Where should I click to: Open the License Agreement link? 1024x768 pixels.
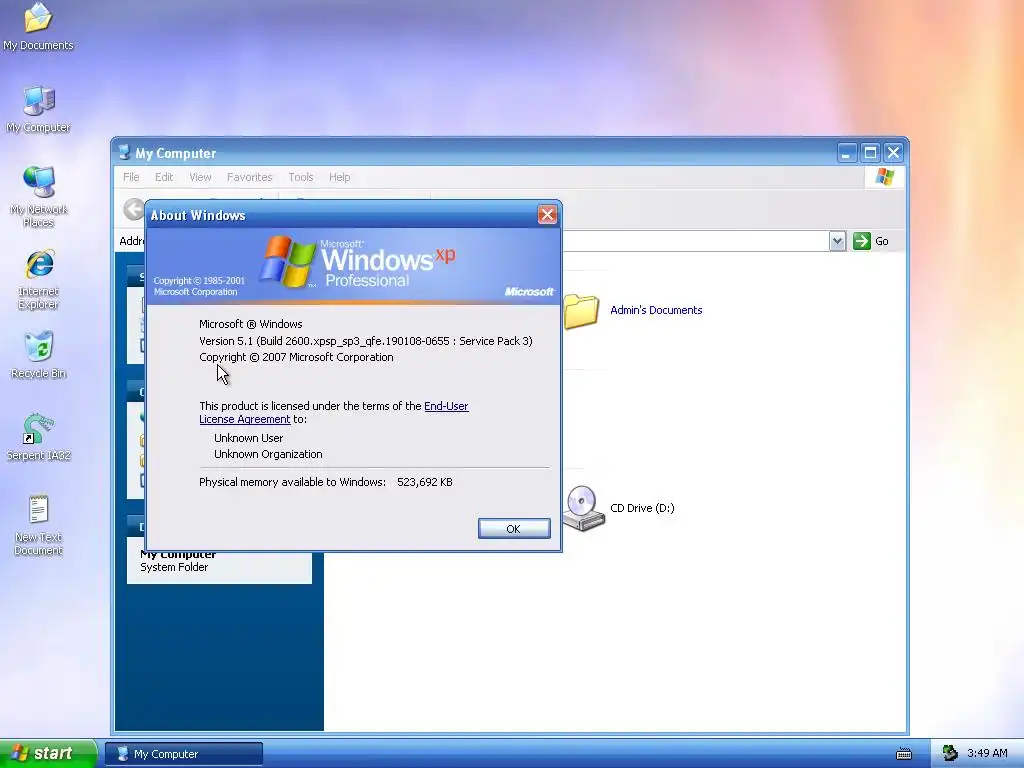click(x=244, y=419)
